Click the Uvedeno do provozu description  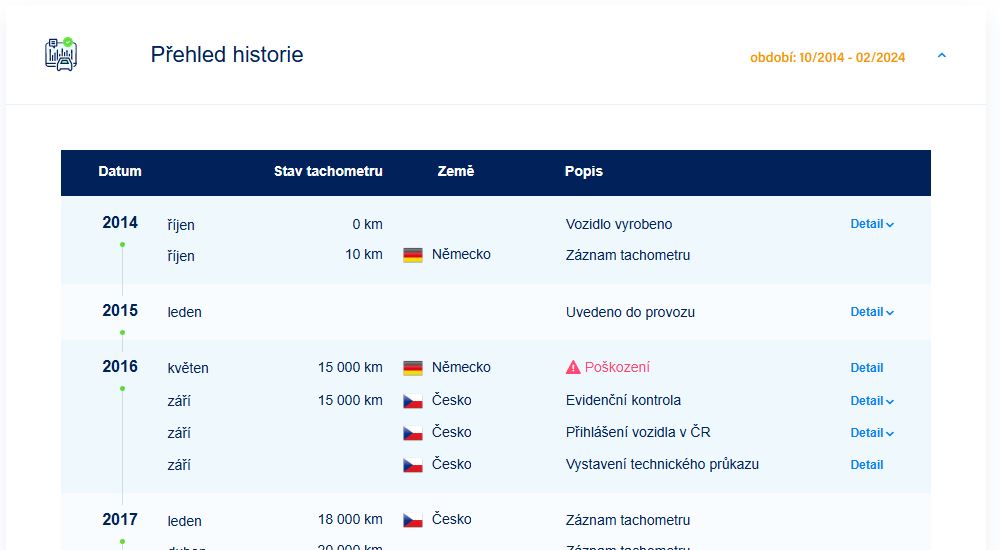[630, 312]
